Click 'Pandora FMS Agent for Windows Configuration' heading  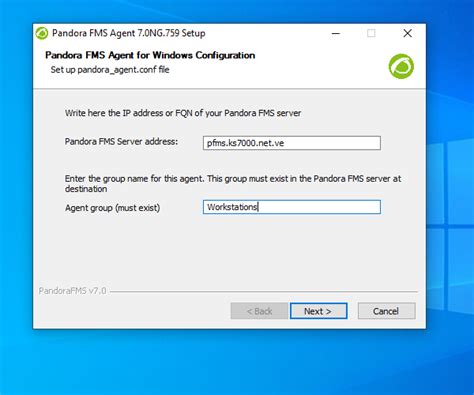click(x=150, y=55)
